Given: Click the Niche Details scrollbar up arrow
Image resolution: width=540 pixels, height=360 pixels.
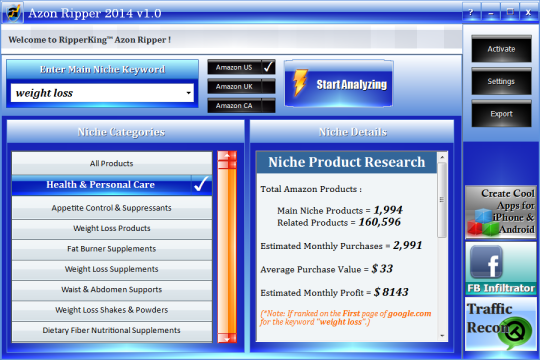Looking at the screenshot, I should pos(442,157).
